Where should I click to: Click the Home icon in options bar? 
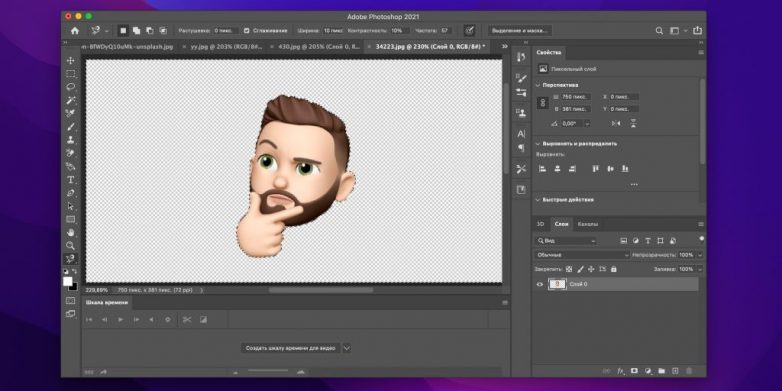tap(75, 31)
